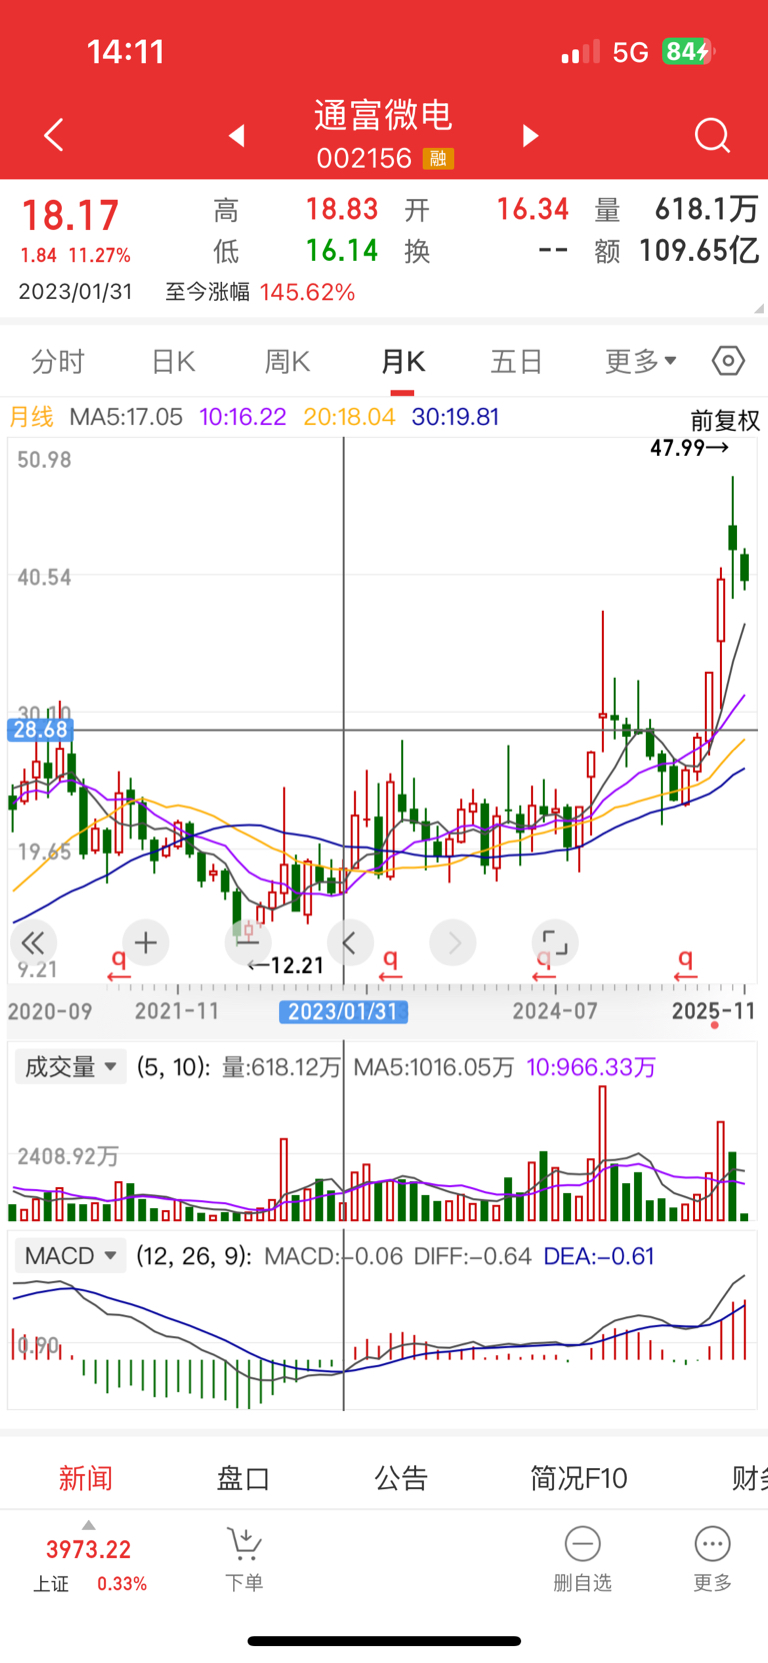Move crosshair one candle right

pyautogui.click(x=453, y=942)
